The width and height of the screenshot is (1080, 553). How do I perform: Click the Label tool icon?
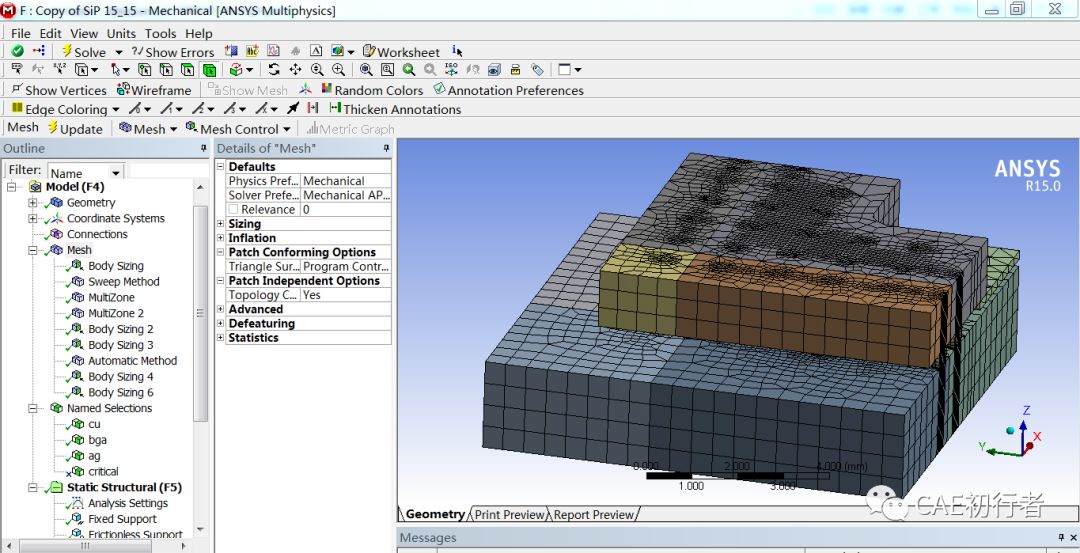coord(17,70)
